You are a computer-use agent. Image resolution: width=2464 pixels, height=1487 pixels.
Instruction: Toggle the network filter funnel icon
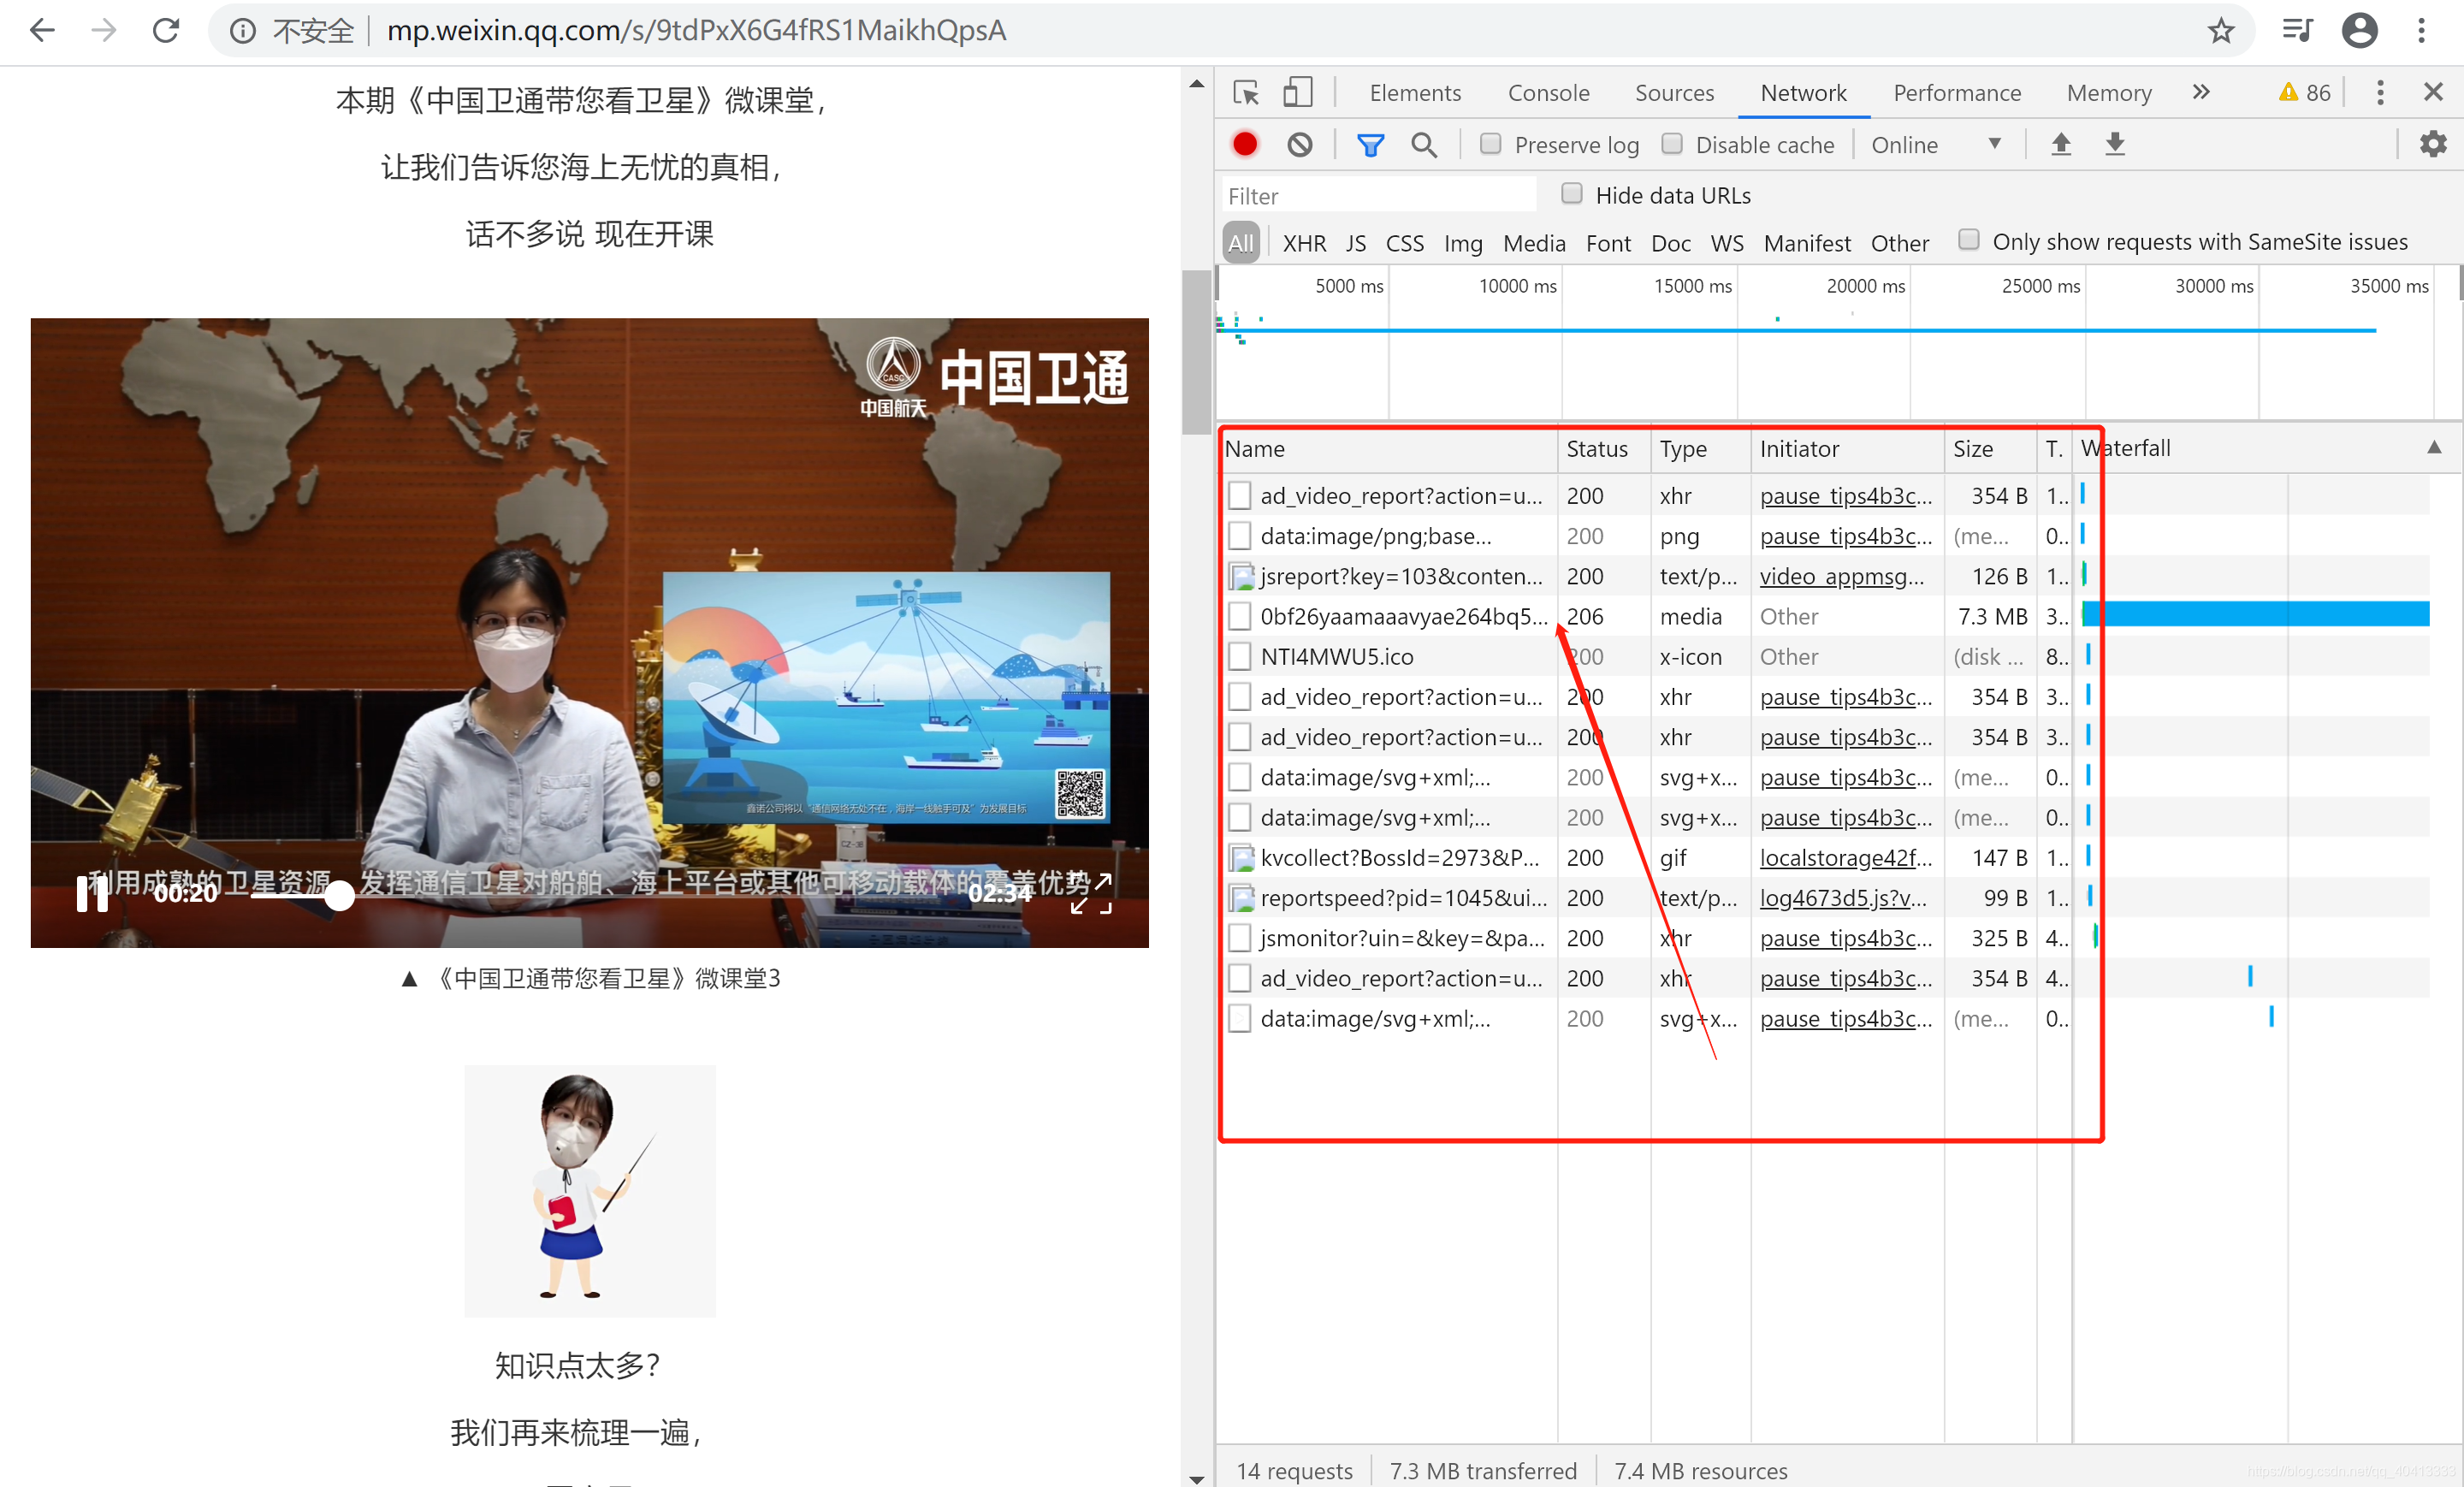click(1370, 145)
